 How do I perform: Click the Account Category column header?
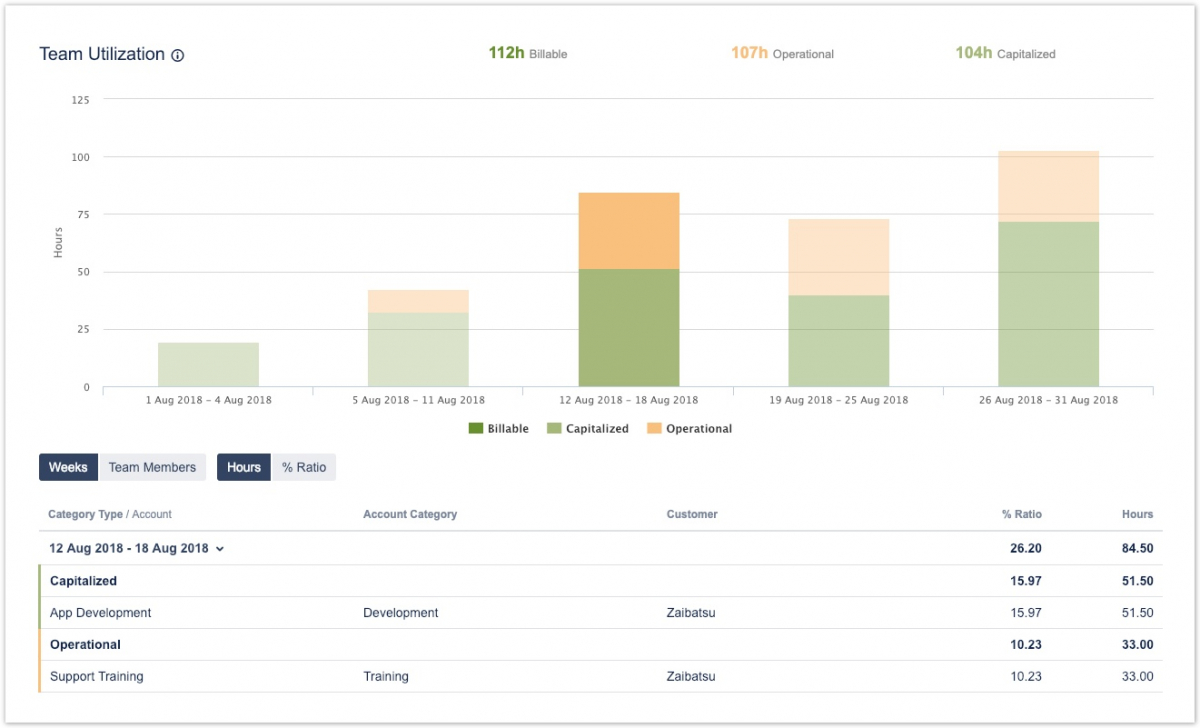coord(410,515)
